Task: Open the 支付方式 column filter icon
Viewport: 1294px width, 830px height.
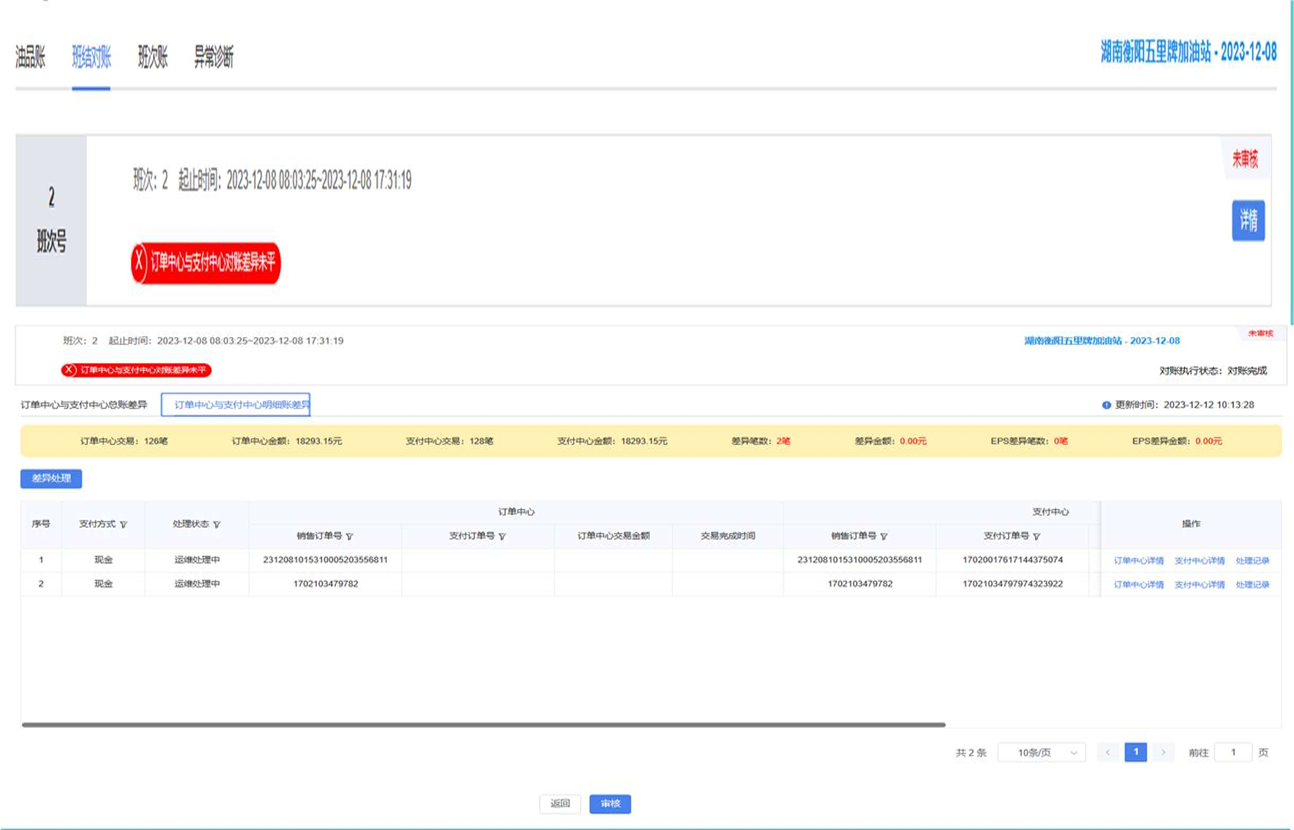Action: tap(123, 524)
